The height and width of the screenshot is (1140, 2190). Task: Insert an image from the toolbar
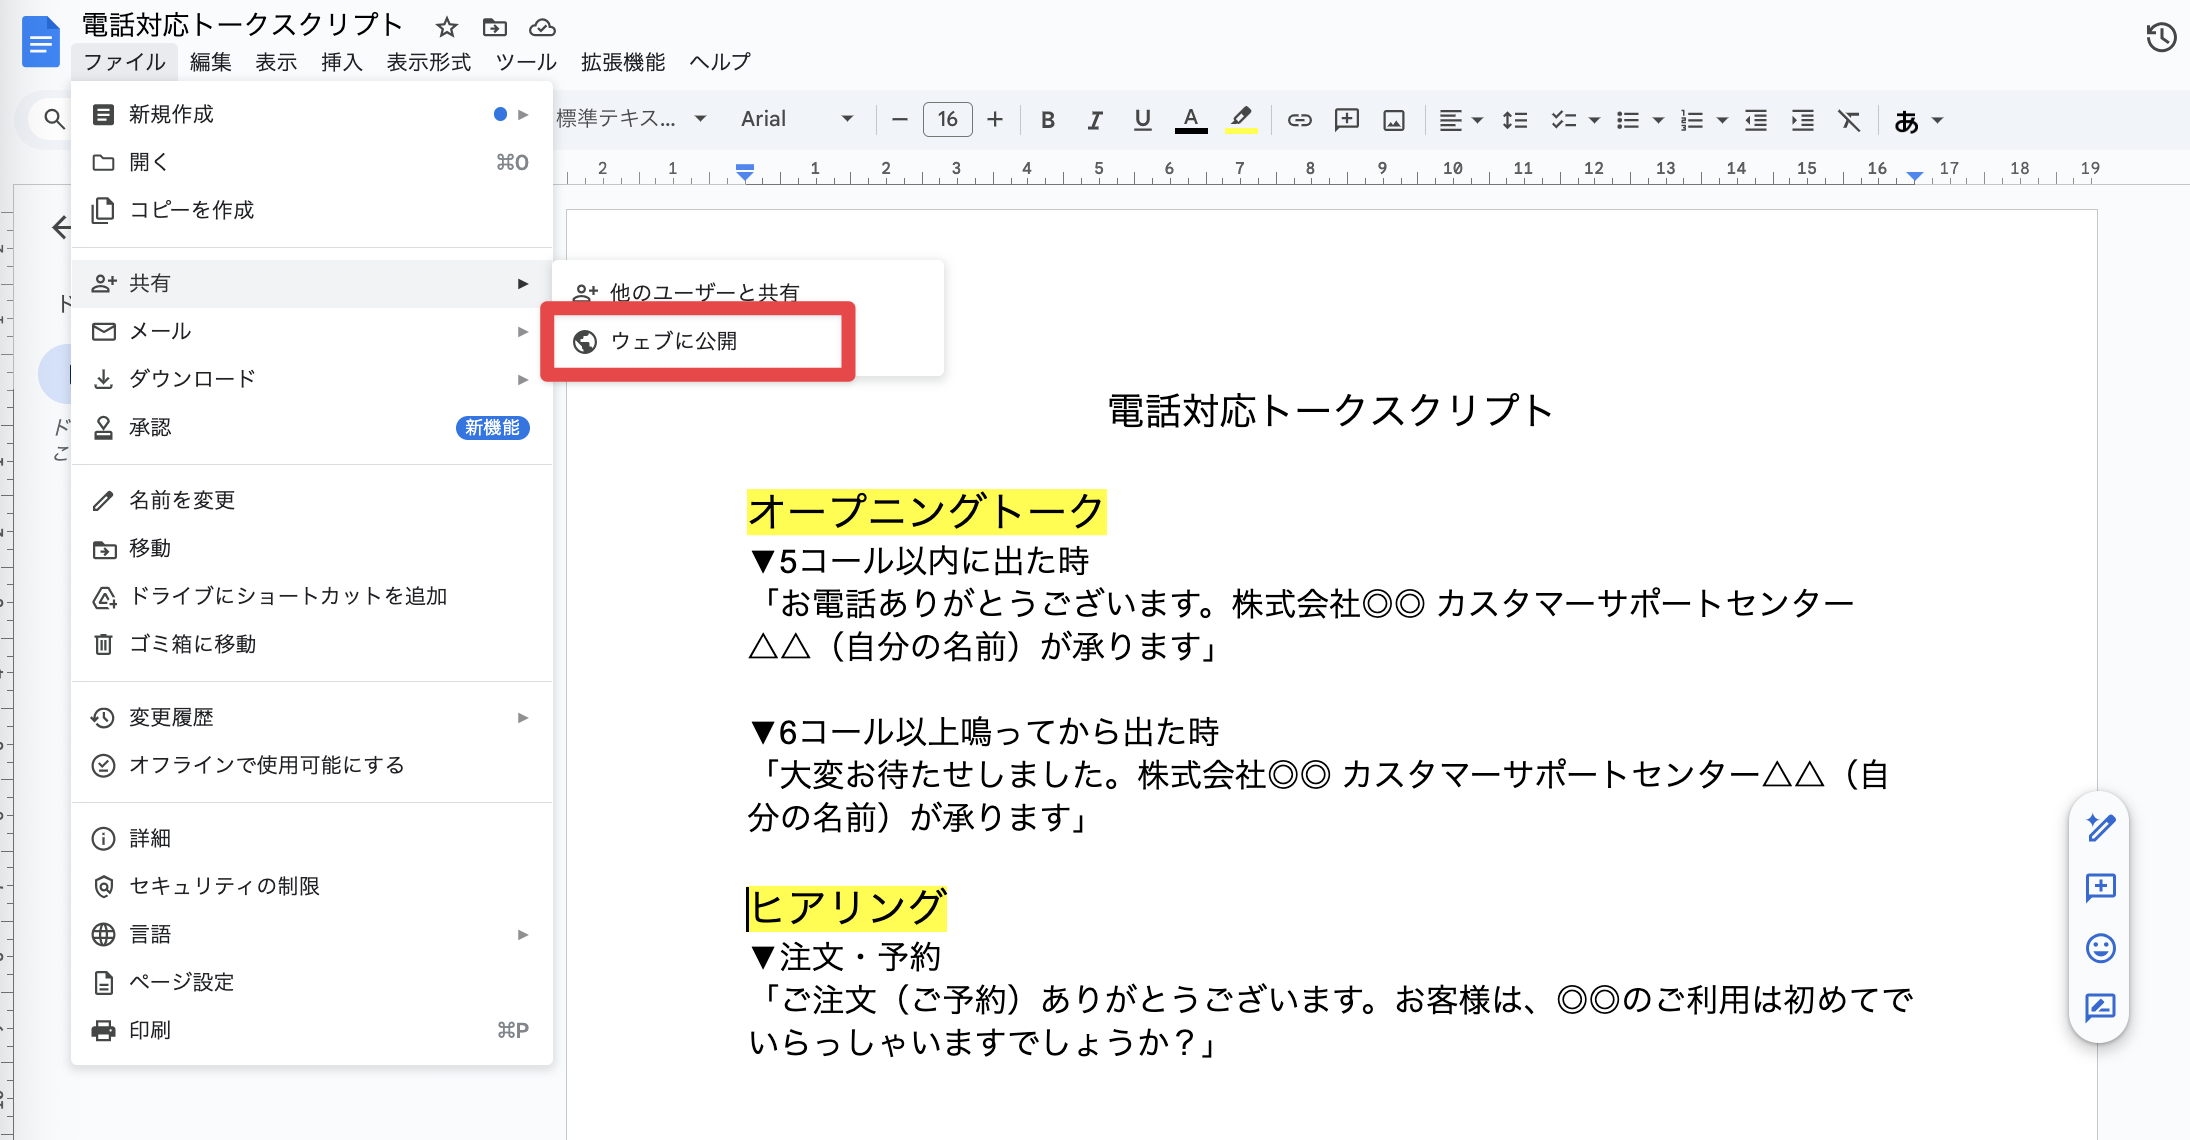(x=1394, y=120)
